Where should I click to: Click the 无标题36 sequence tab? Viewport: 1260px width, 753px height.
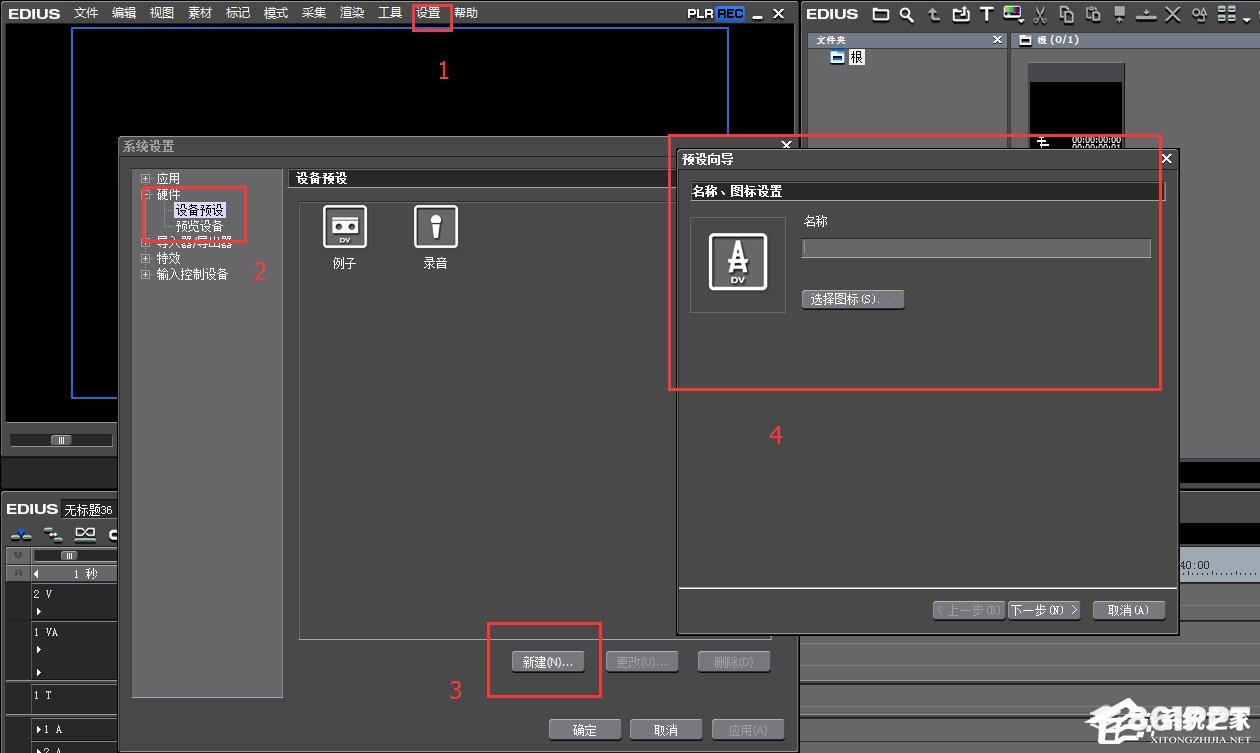88,509
